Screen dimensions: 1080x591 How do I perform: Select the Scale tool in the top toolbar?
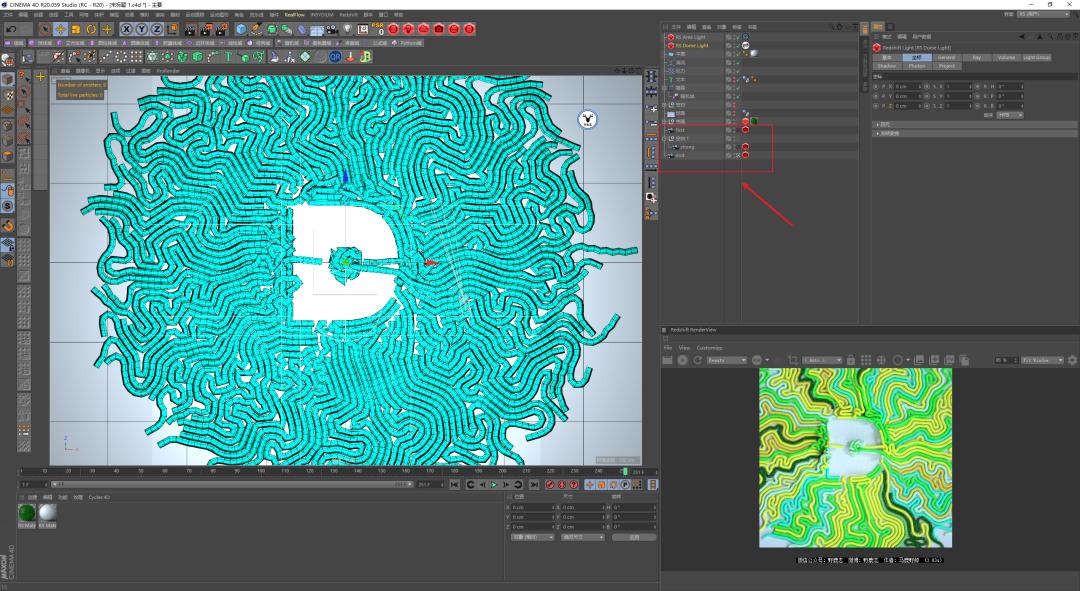point(76,30)
